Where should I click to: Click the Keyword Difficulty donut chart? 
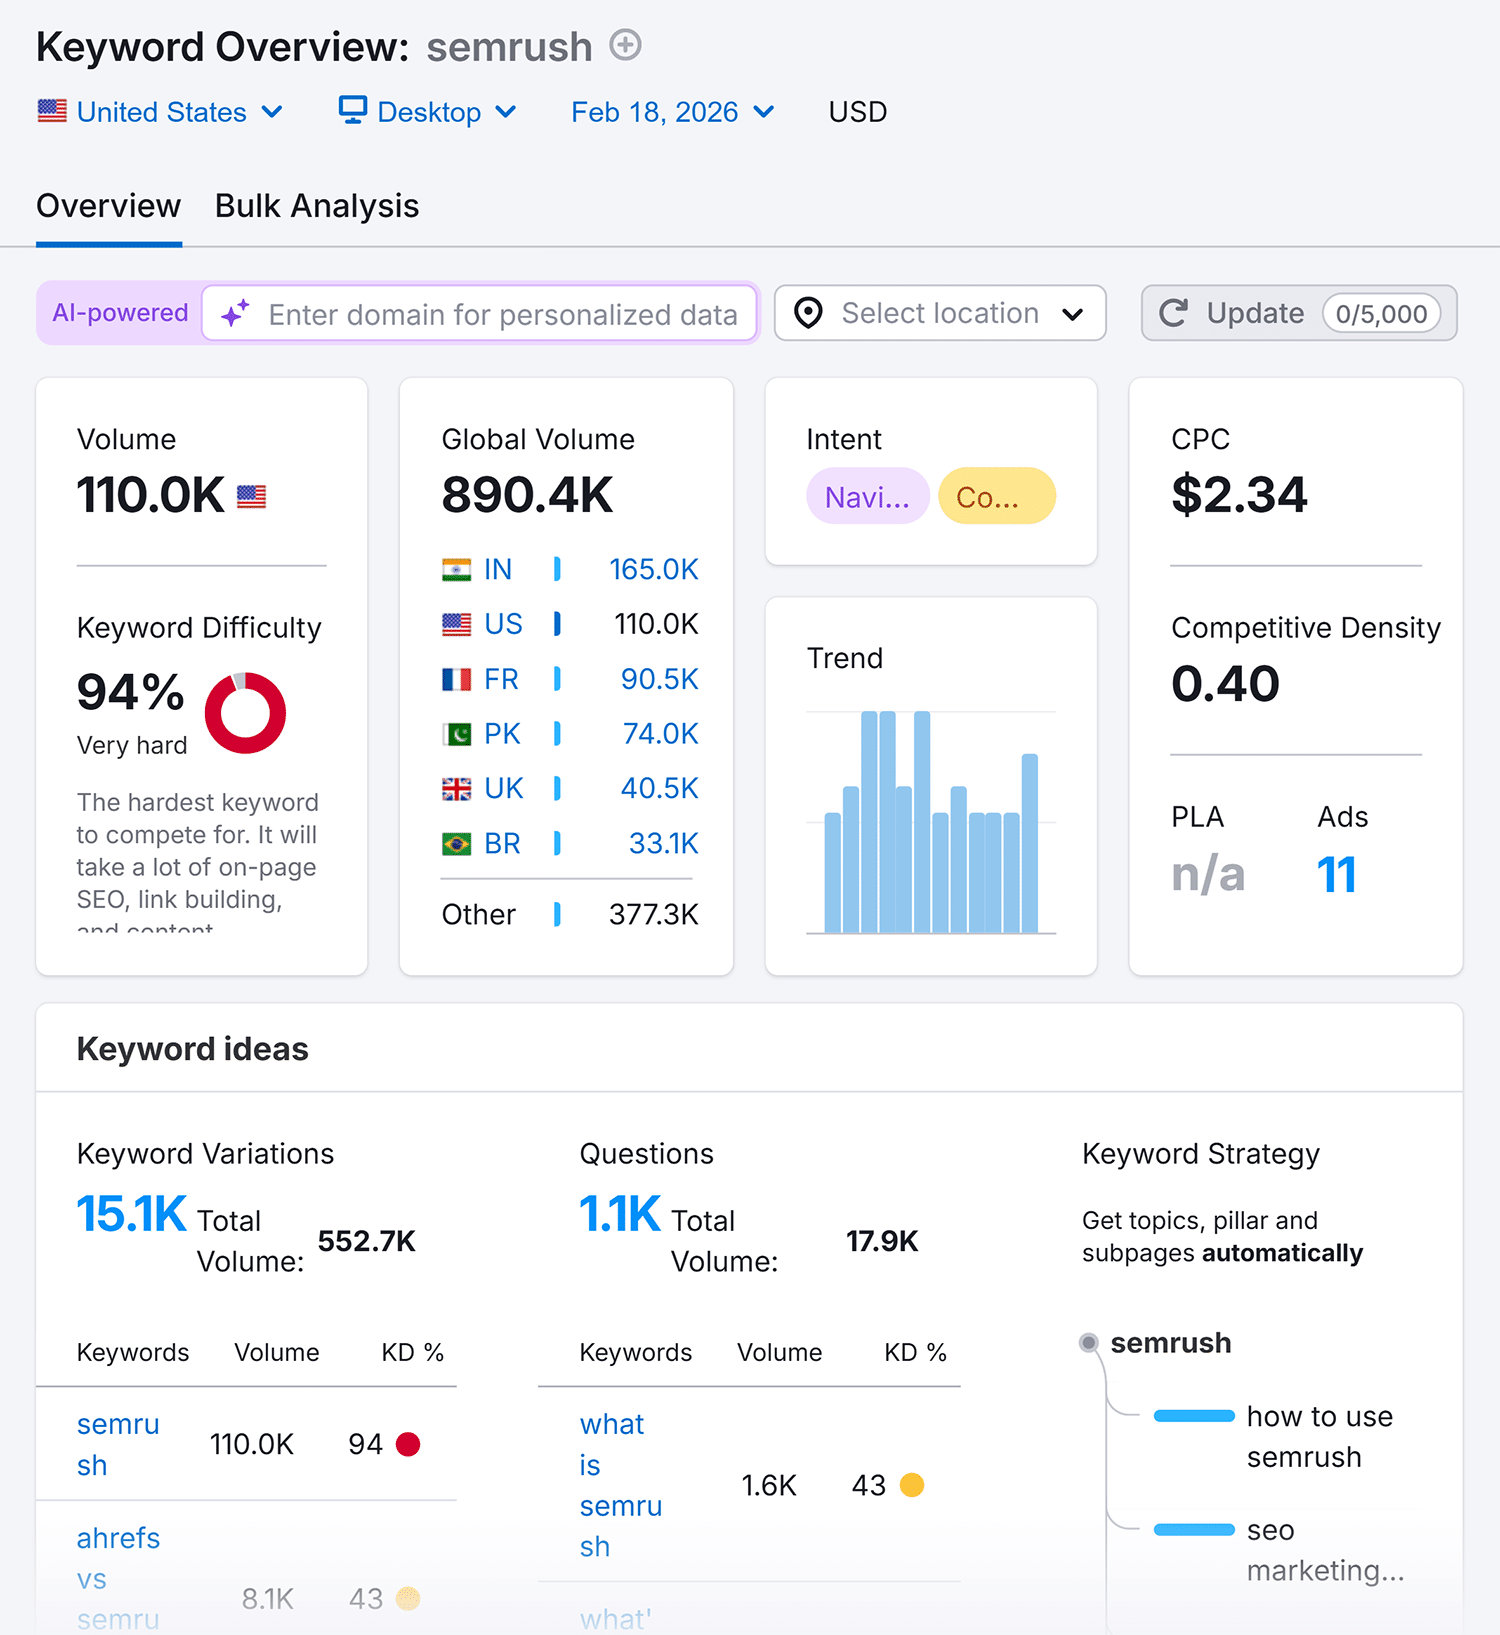(245, 713)
